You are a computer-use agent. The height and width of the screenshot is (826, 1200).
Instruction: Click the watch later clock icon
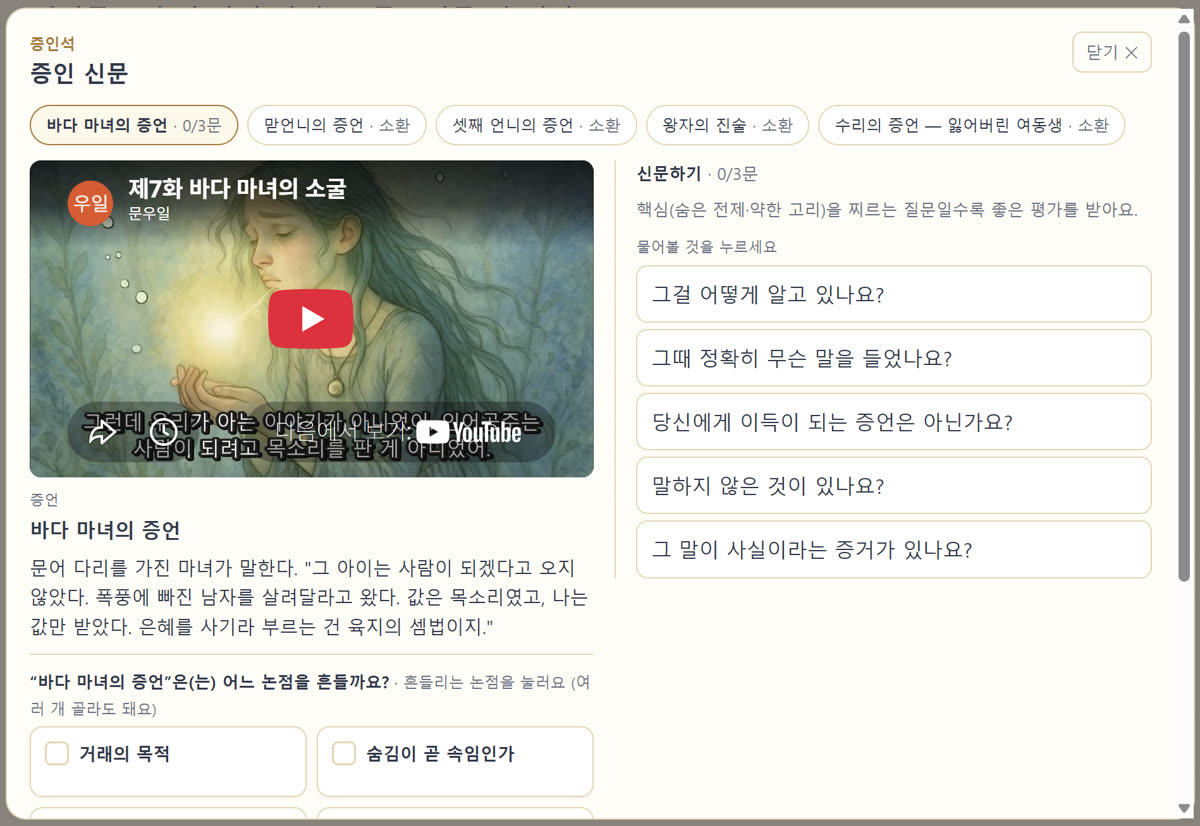point(163,432)
